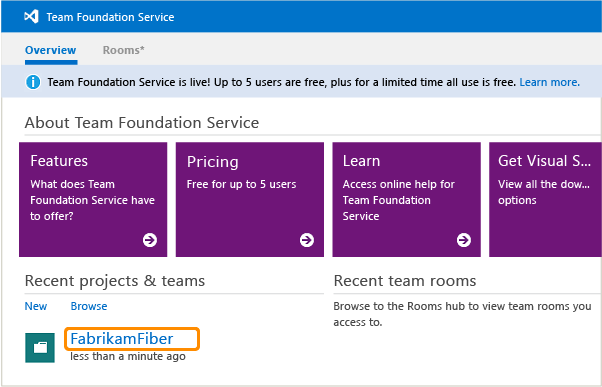This screenshot has width=602, height=387.
Task: Click the arrow icon on Pricing tile
Action: pyautogui.click(x=306, y=240)
